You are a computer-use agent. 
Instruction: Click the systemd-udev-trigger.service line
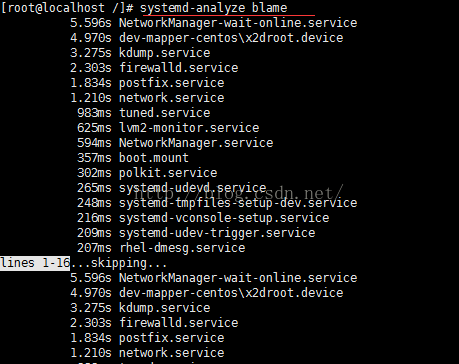tap(196, 233)
